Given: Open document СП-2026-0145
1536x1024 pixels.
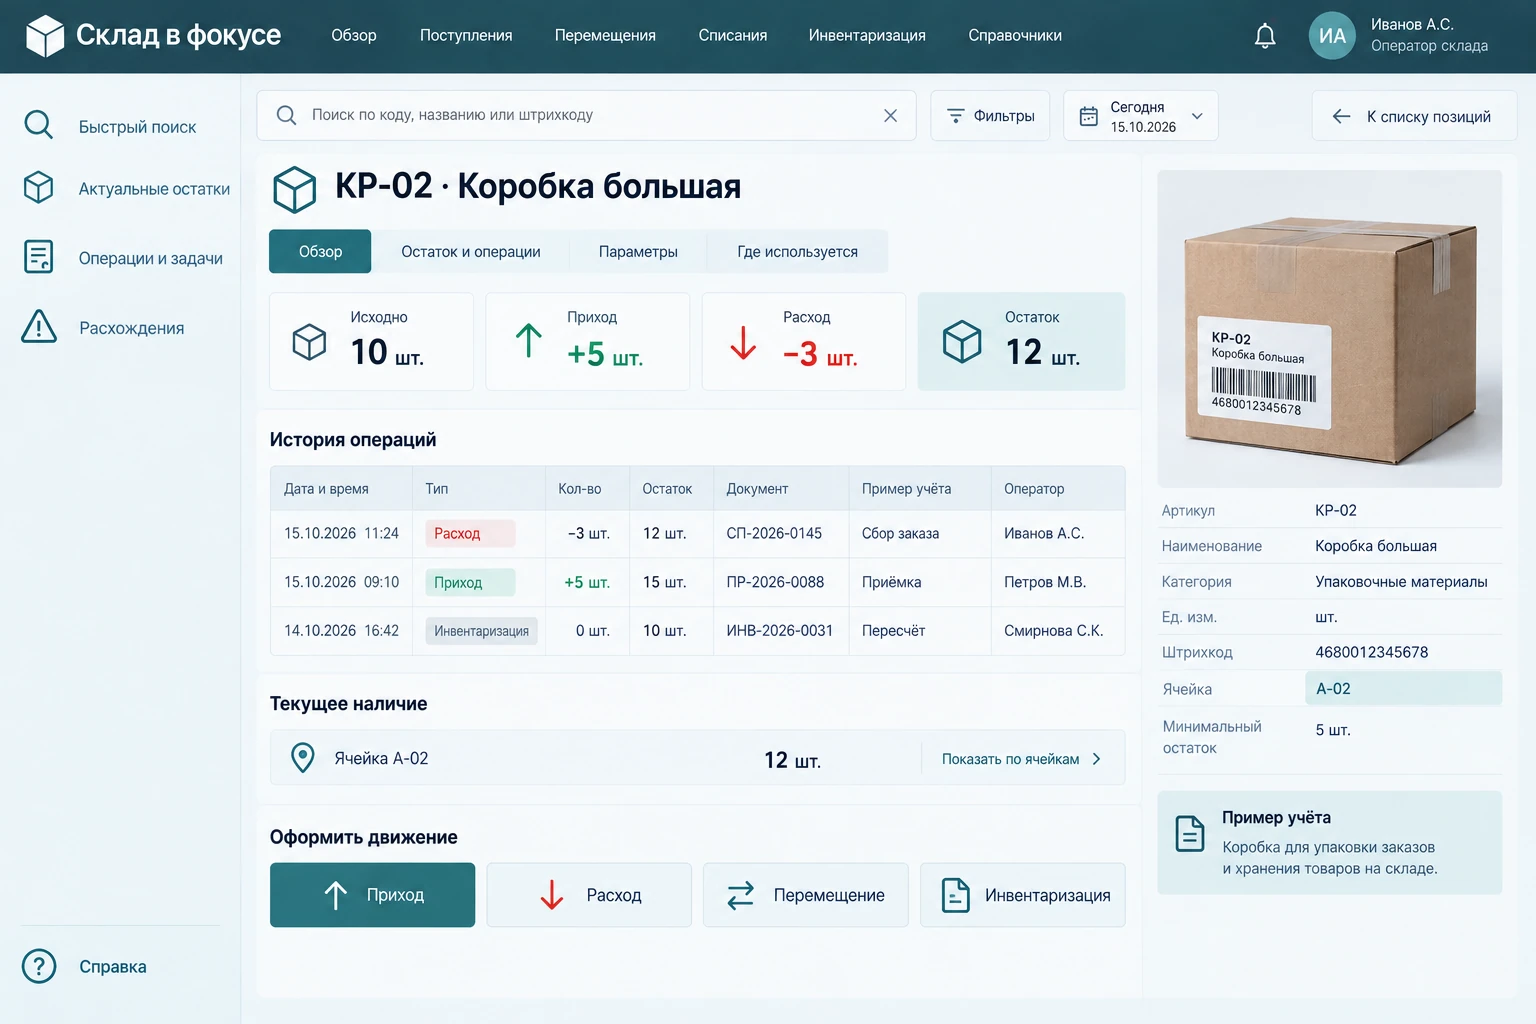Looking at the screenshot, I should (x=774, y=534).
